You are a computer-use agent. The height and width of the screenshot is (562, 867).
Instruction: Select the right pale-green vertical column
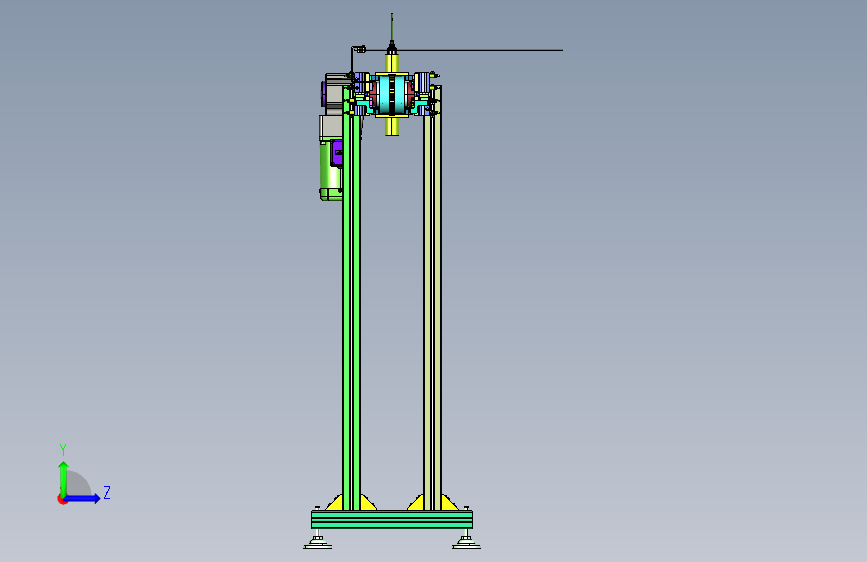(432, 299)
